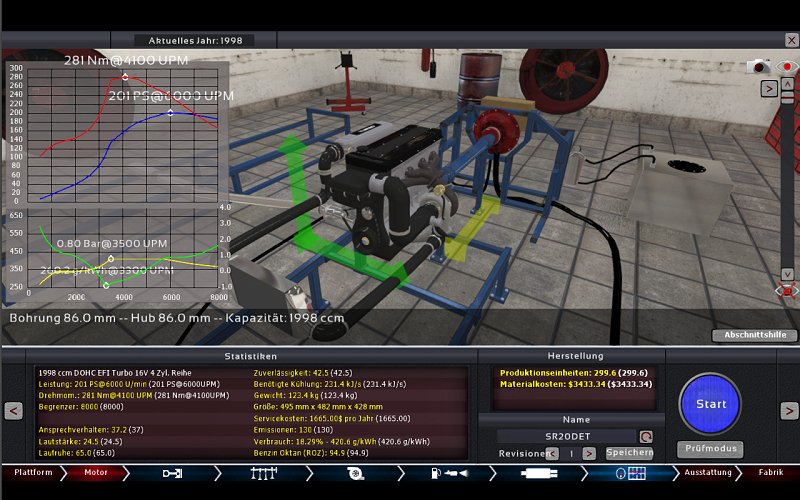Click the Verbrauch 18.29% stat line
800x500 pixels.
[x=341, y=441]
